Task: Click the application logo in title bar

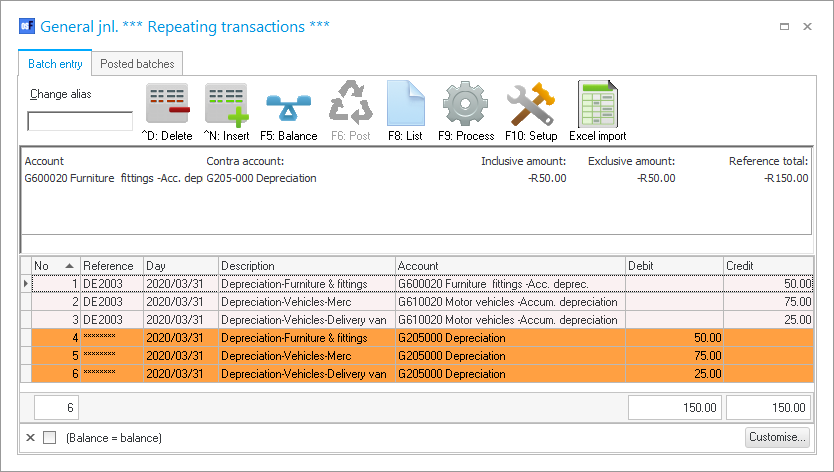Action: [27, 25]
